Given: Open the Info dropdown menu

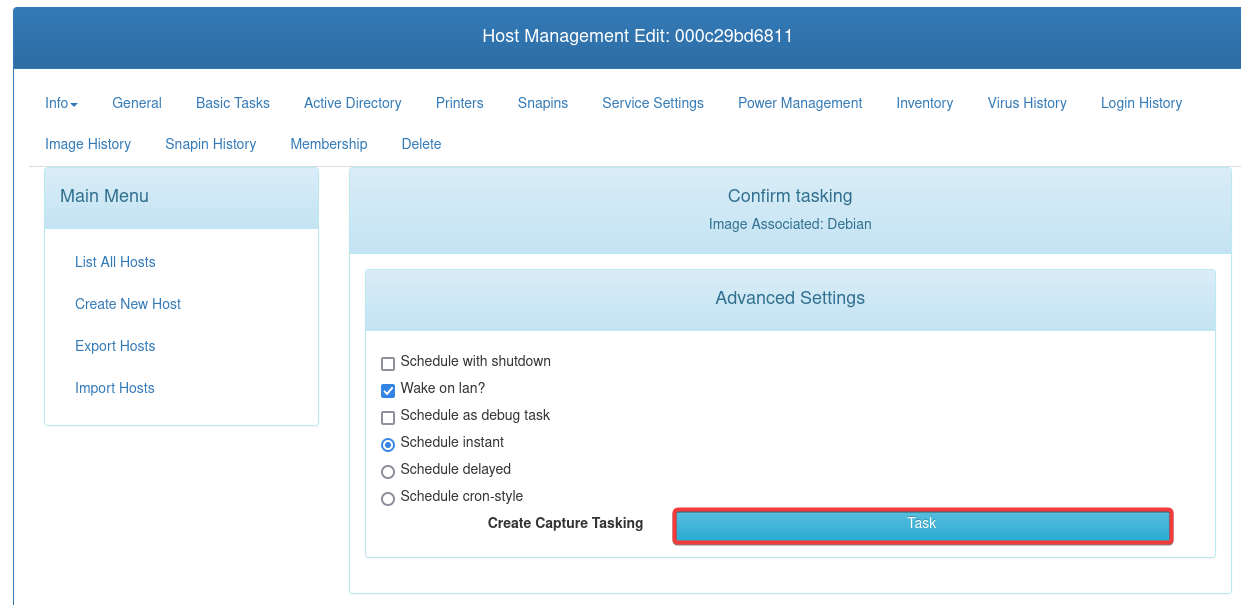Looking at the screenshot, I should click(x=61, y=103).
